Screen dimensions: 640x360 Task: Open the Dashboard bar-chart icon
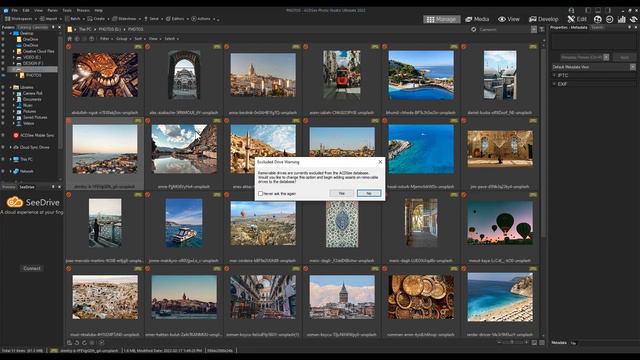coord(621,19)
